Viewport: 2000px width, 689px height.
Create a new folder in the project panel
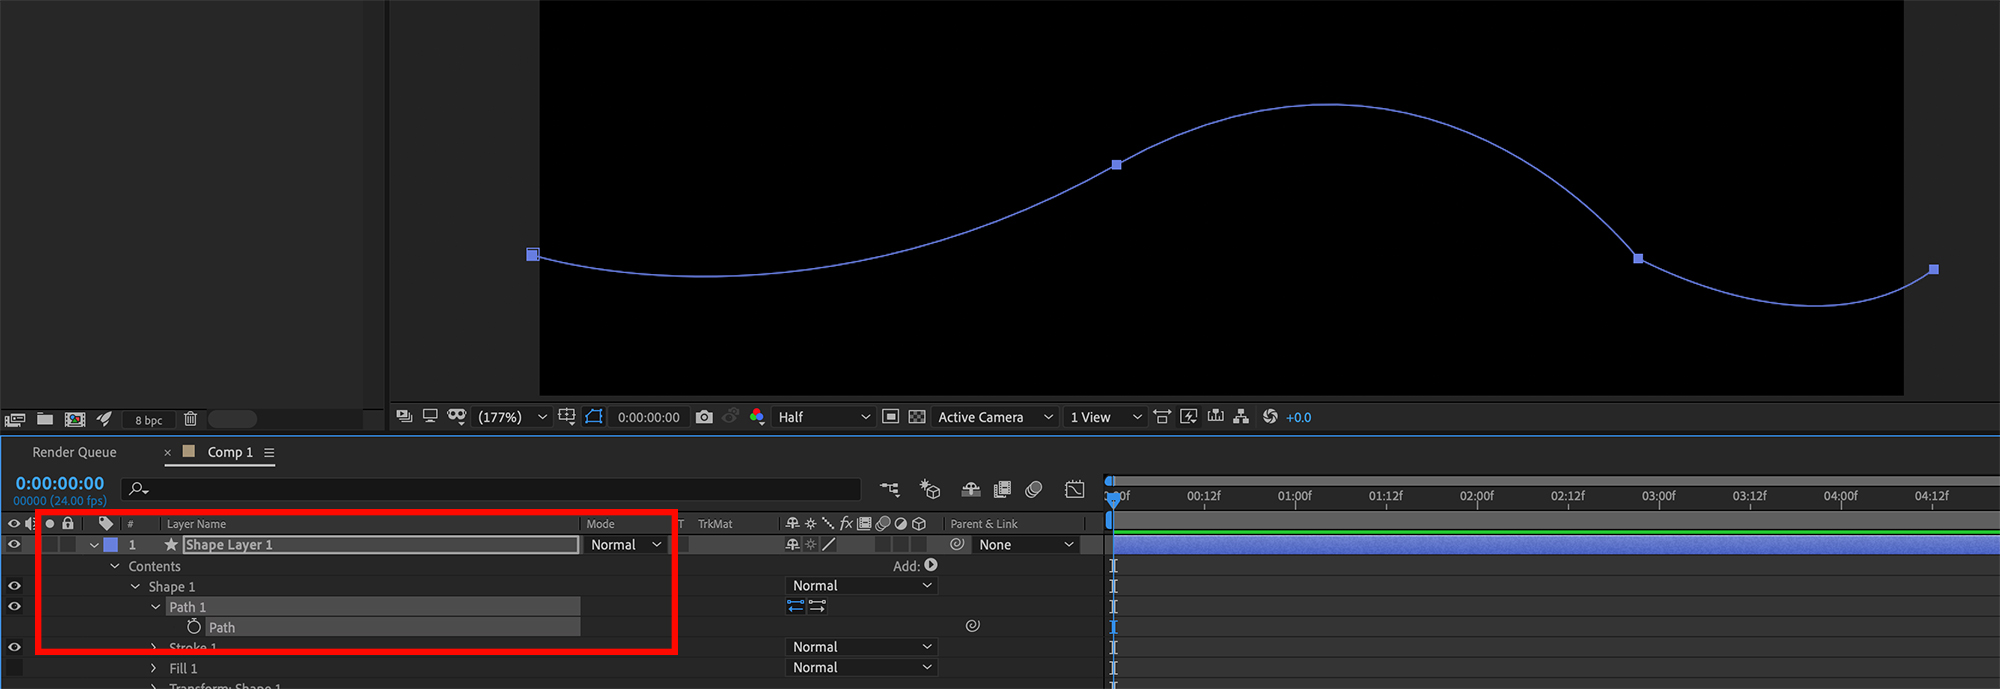click(x=45, y=419)
